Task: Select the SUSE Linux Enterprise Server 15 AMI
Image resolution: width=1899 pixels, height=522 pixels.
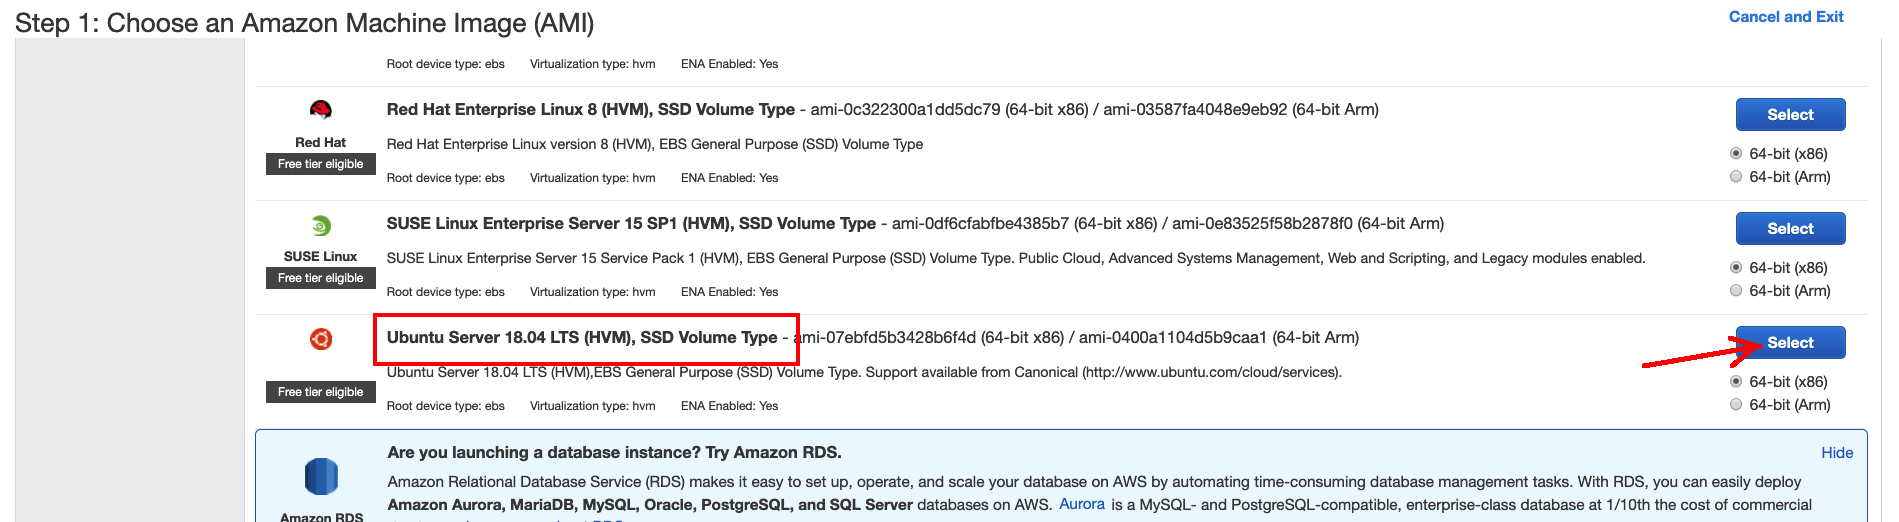Action: tap(1790, 228)
